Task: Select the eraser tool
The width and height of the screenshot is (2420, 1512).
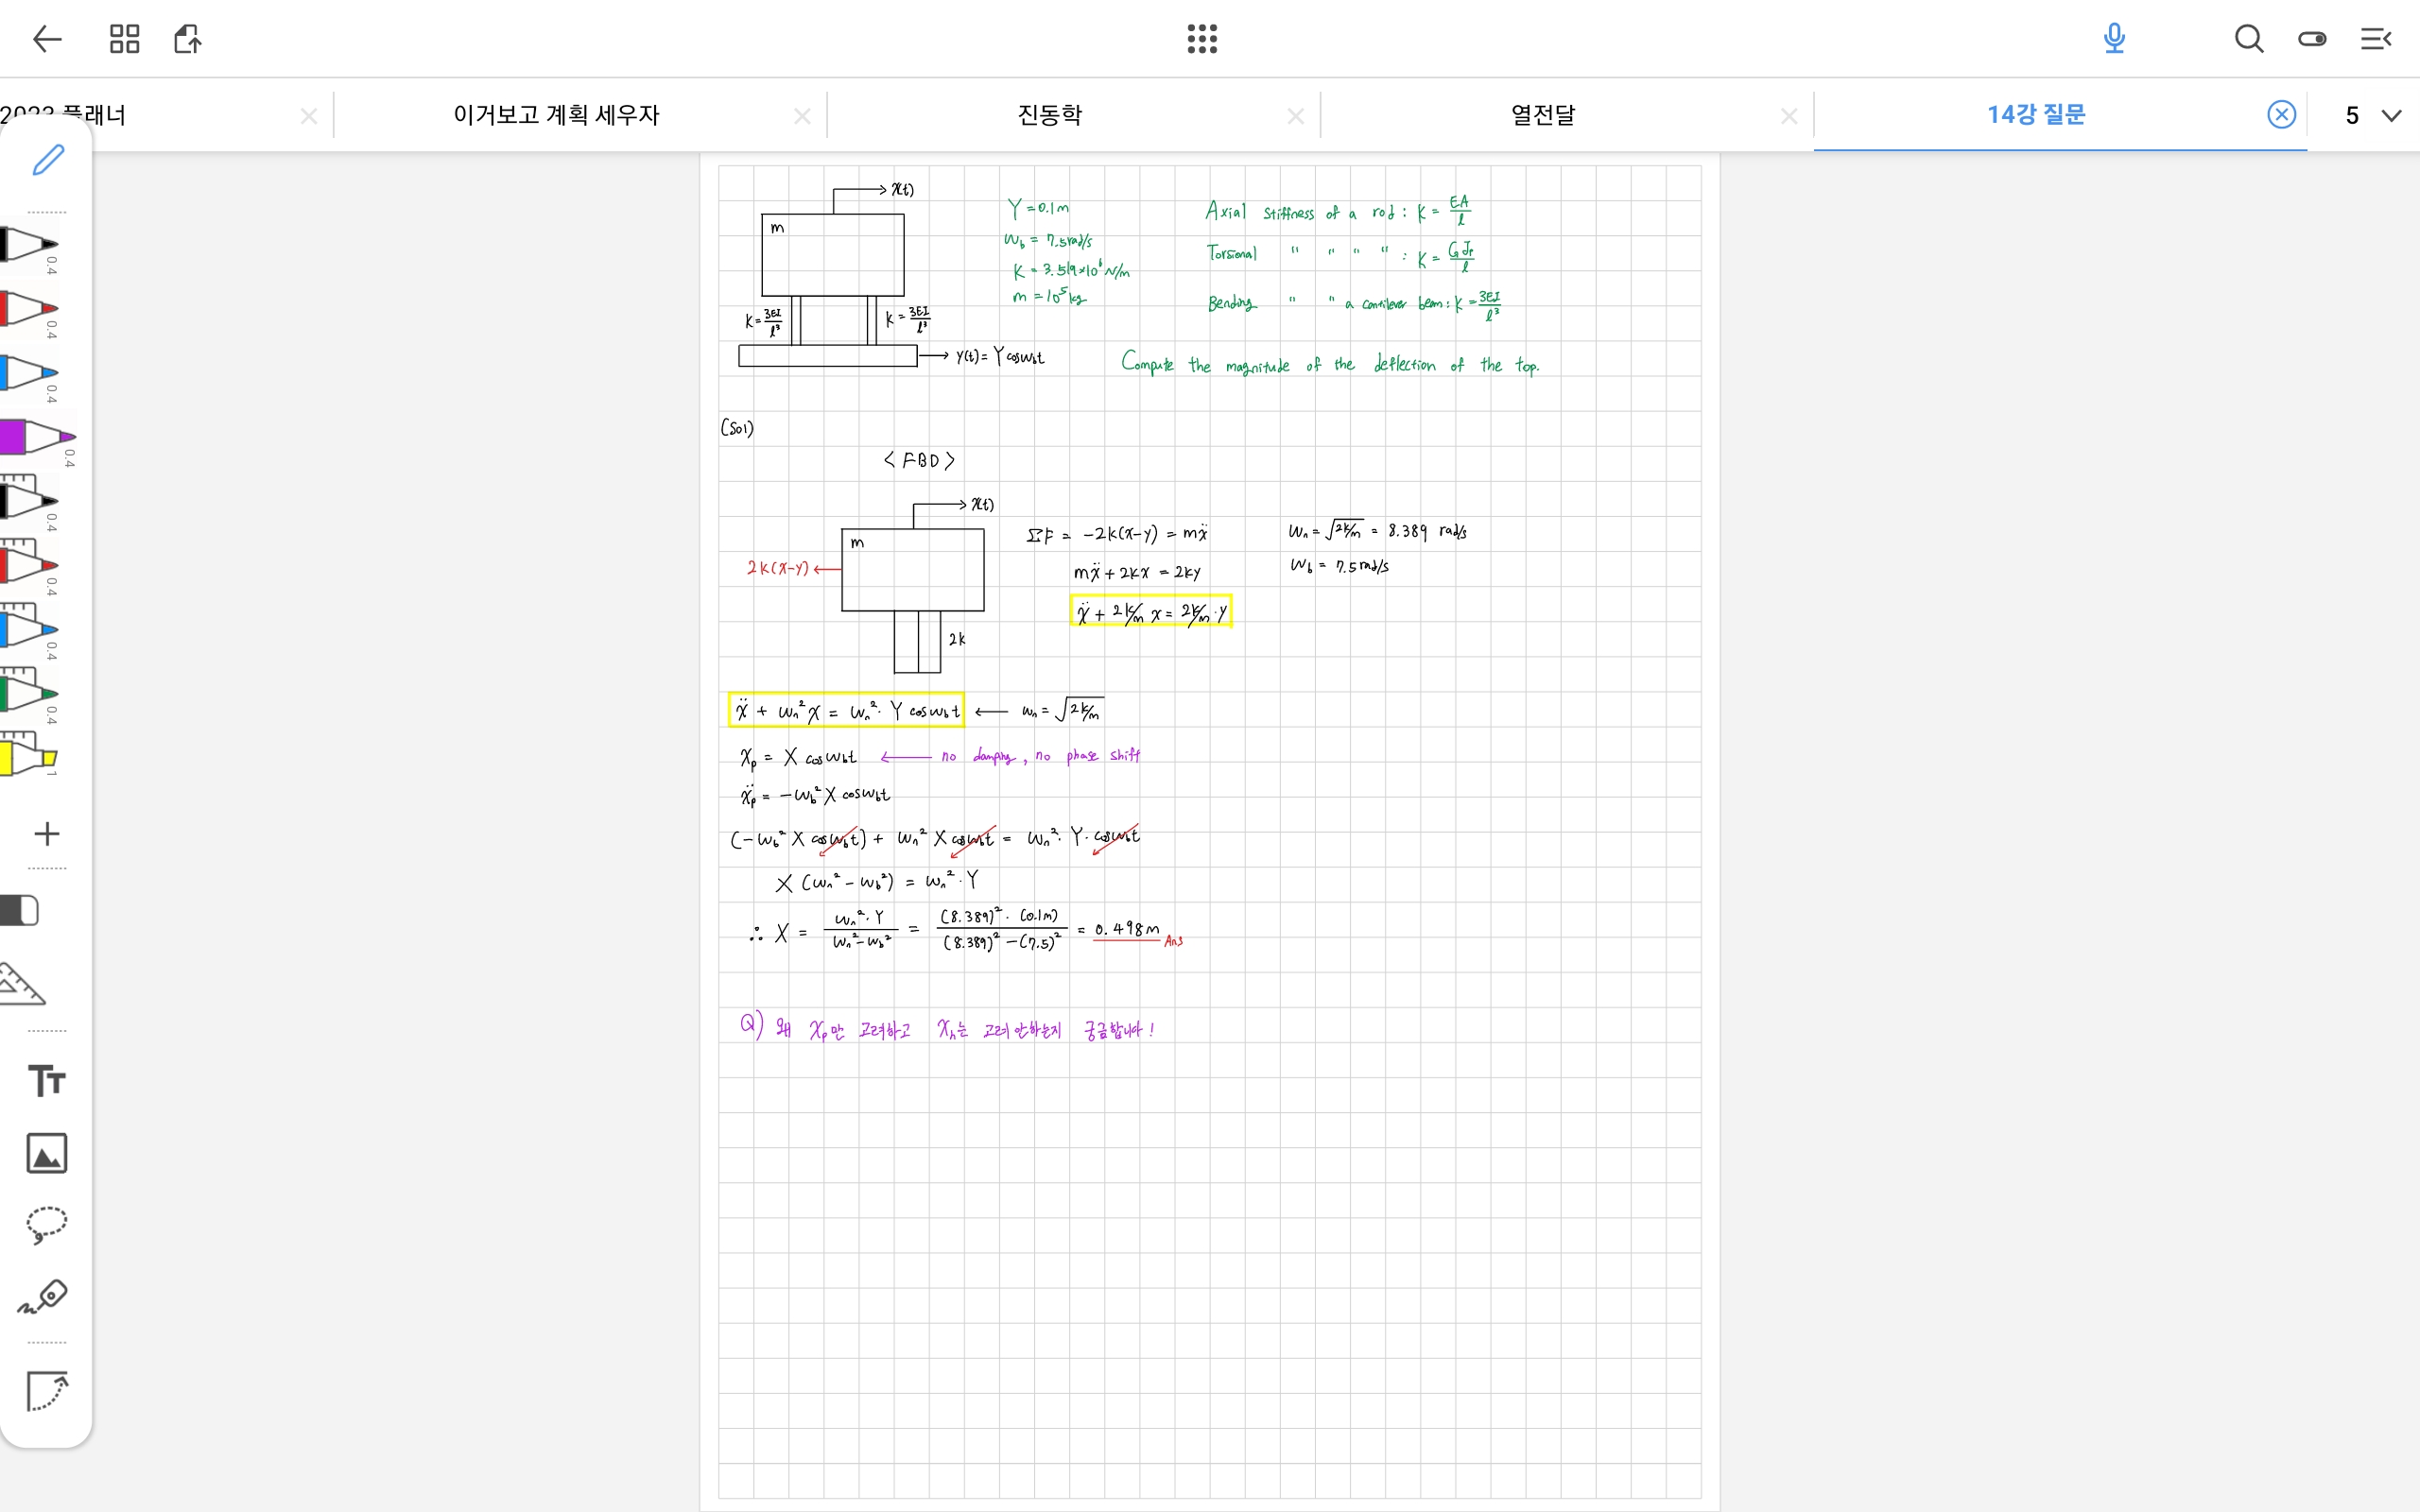Action: tap(20, 910)
